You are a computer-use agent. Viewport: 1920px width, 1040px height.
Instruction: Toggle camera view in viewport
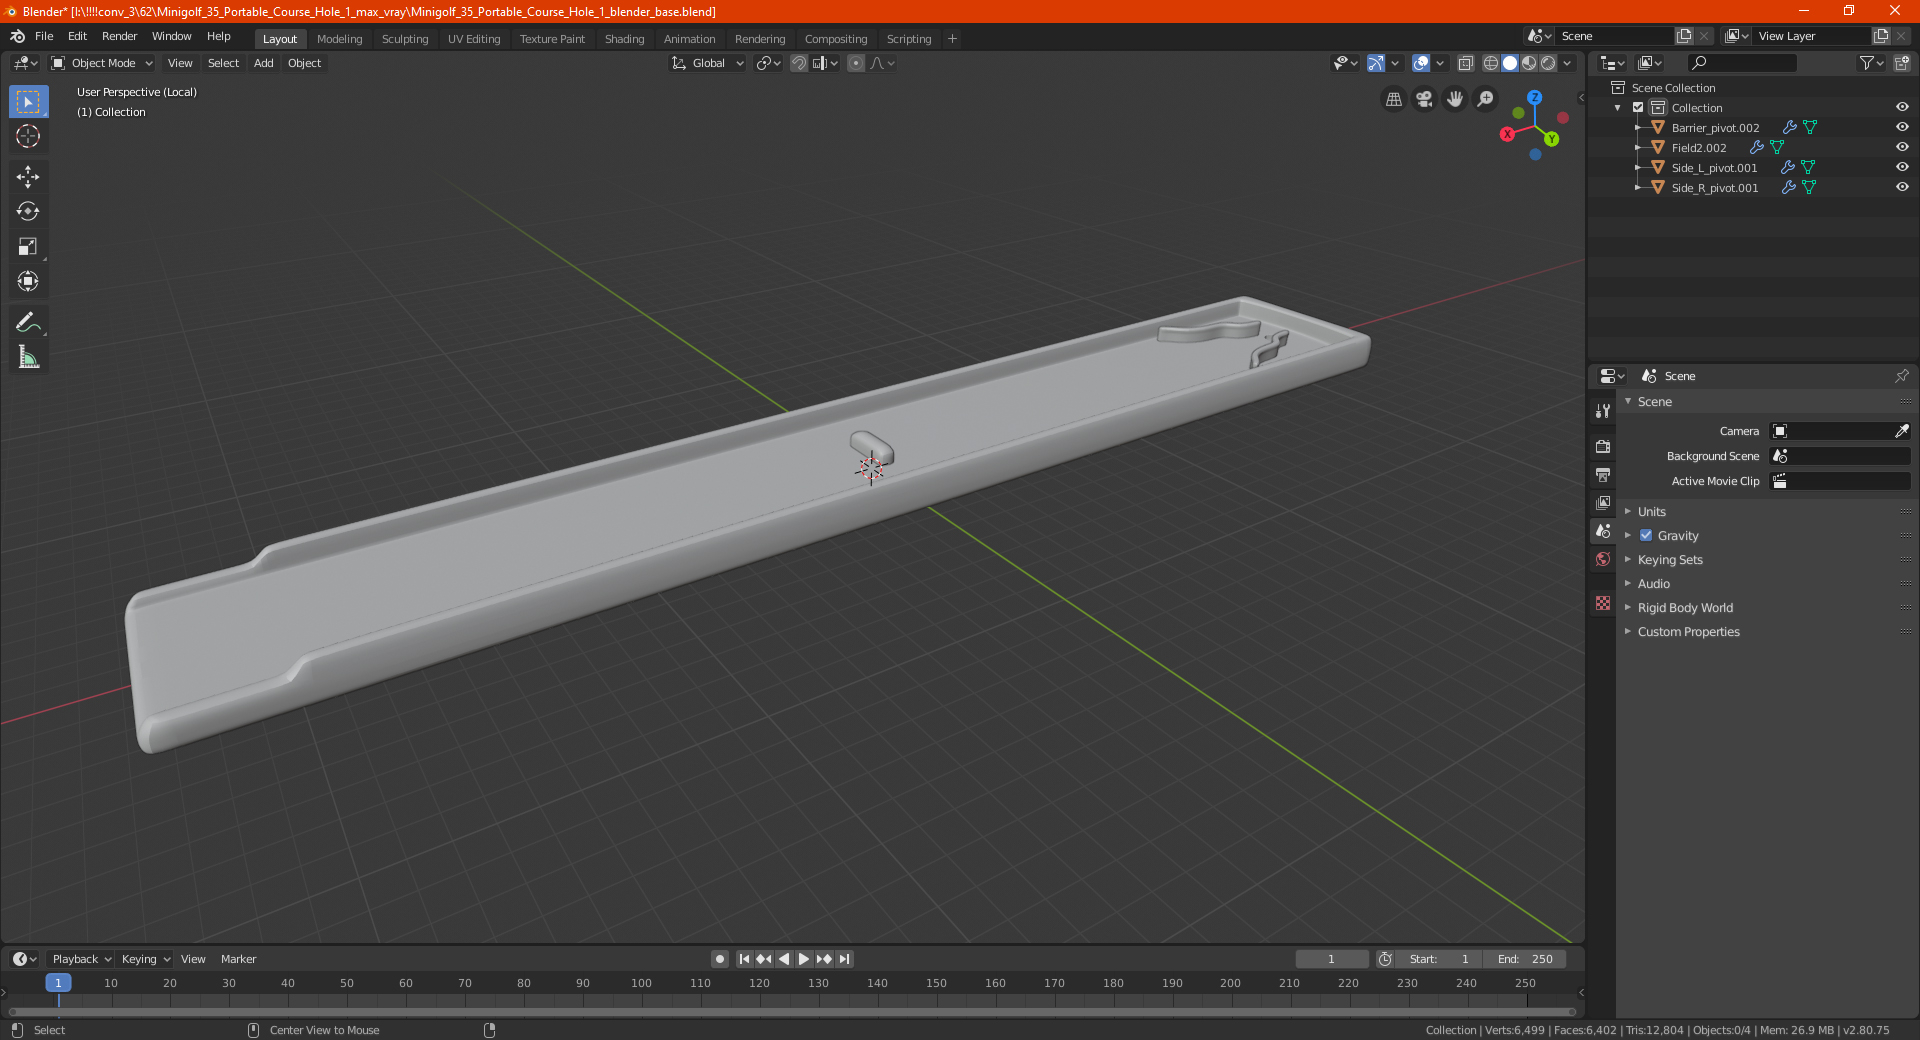1424,99
